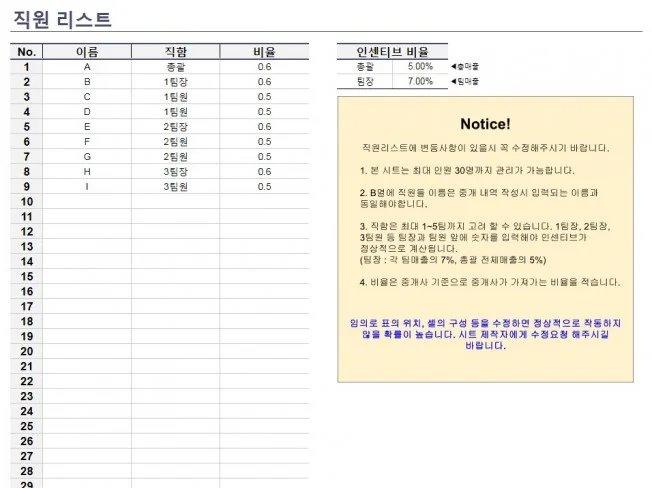
Task: Click the 직원 리스트 sheet title
Action: (62, 20)
